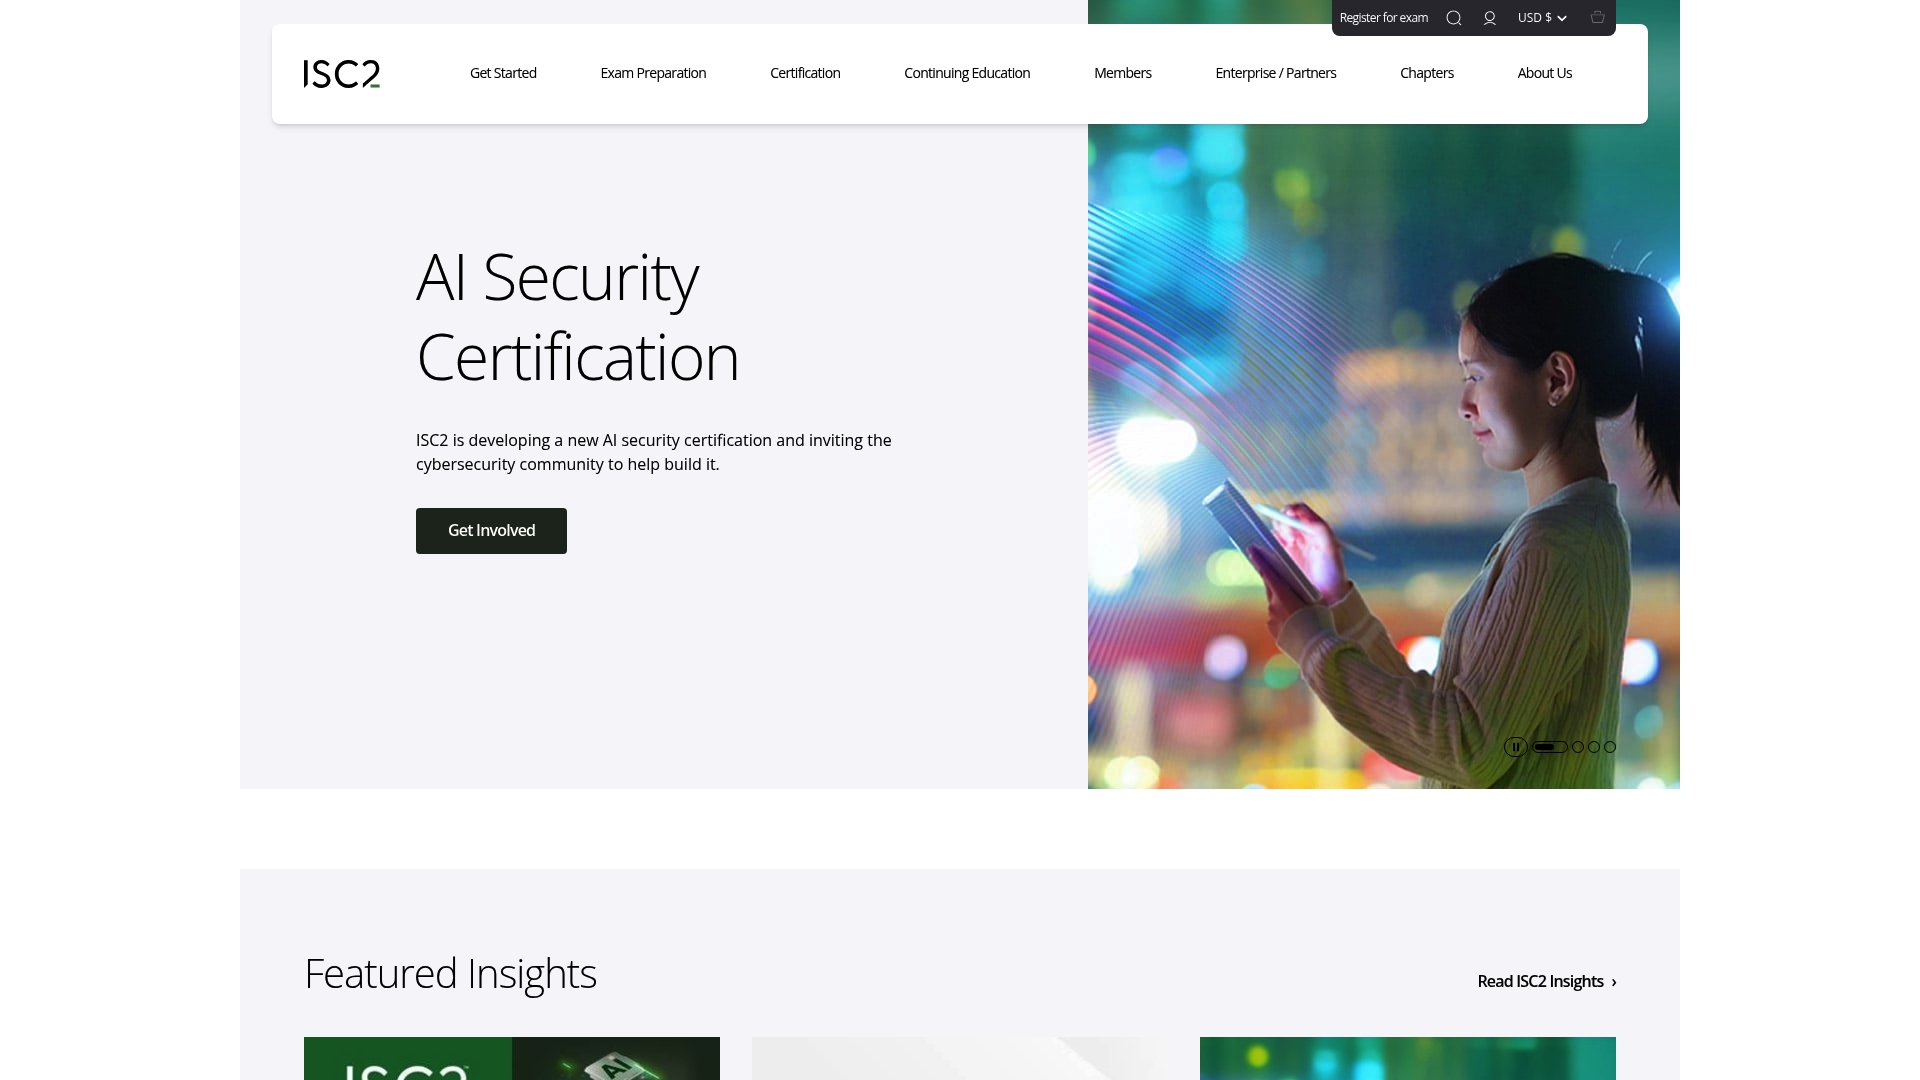Open the Enterprise / Partners menu
The width and height of the screenshot is (1920, 1080).
[x=1276, y=73]
